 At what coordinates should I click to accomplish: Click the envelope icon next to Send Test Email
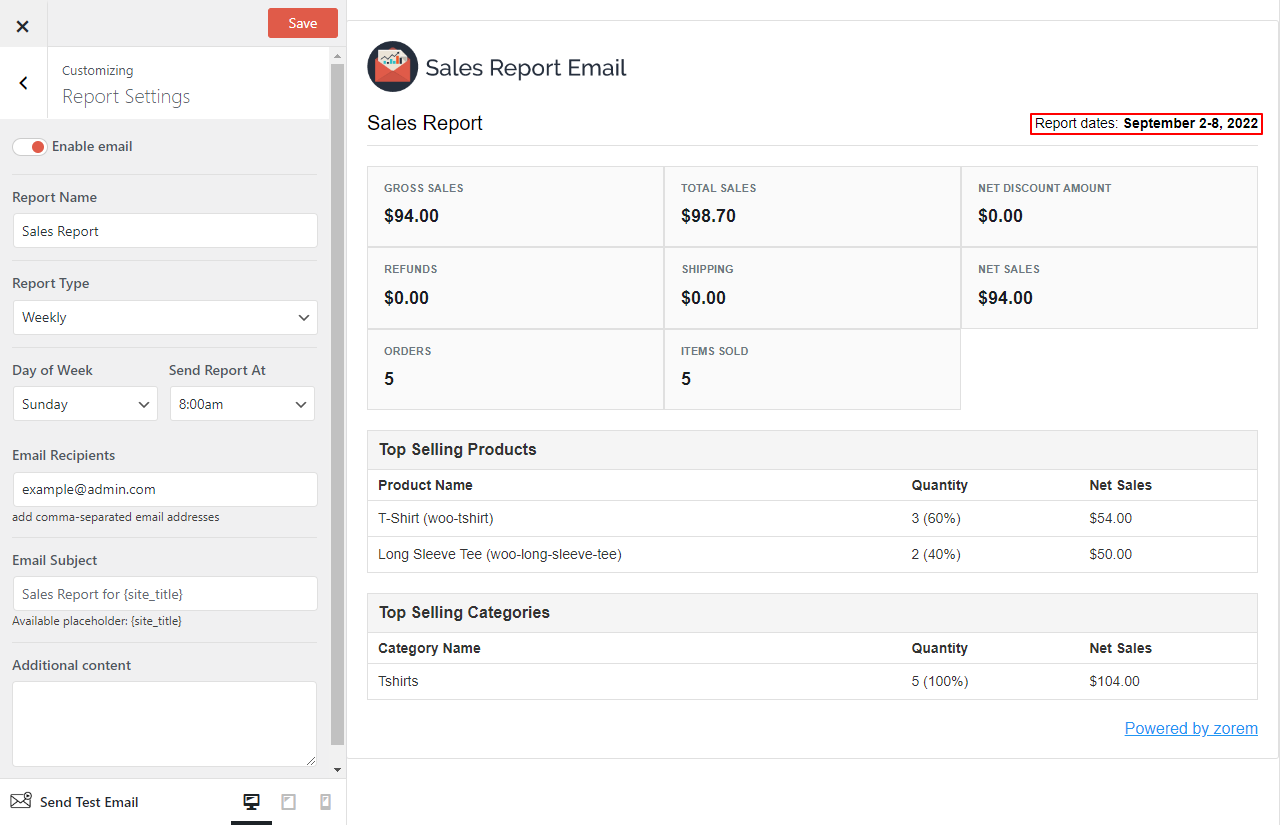tap(19, 801)
